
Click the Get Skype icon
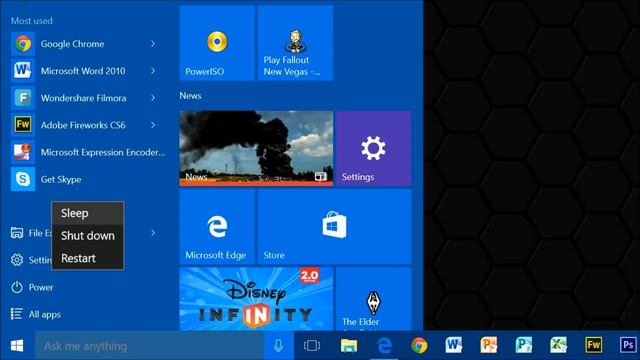[23, 179]
